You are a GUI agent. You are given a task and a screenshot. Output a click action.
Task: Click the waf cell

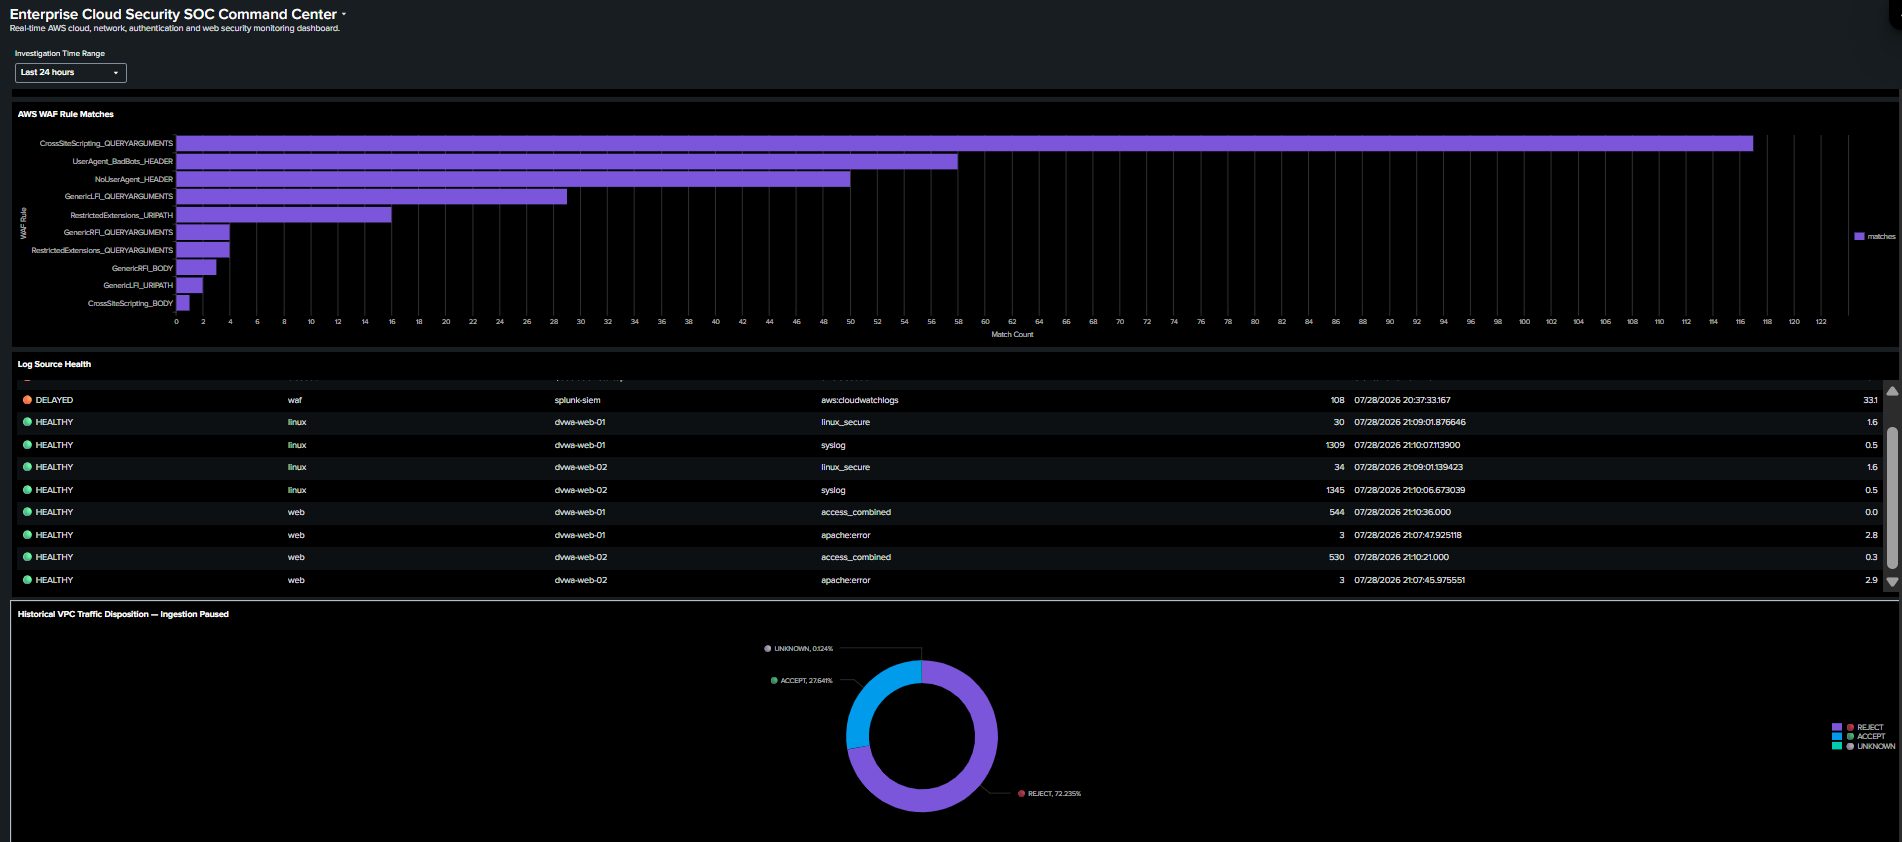point(295,400)
